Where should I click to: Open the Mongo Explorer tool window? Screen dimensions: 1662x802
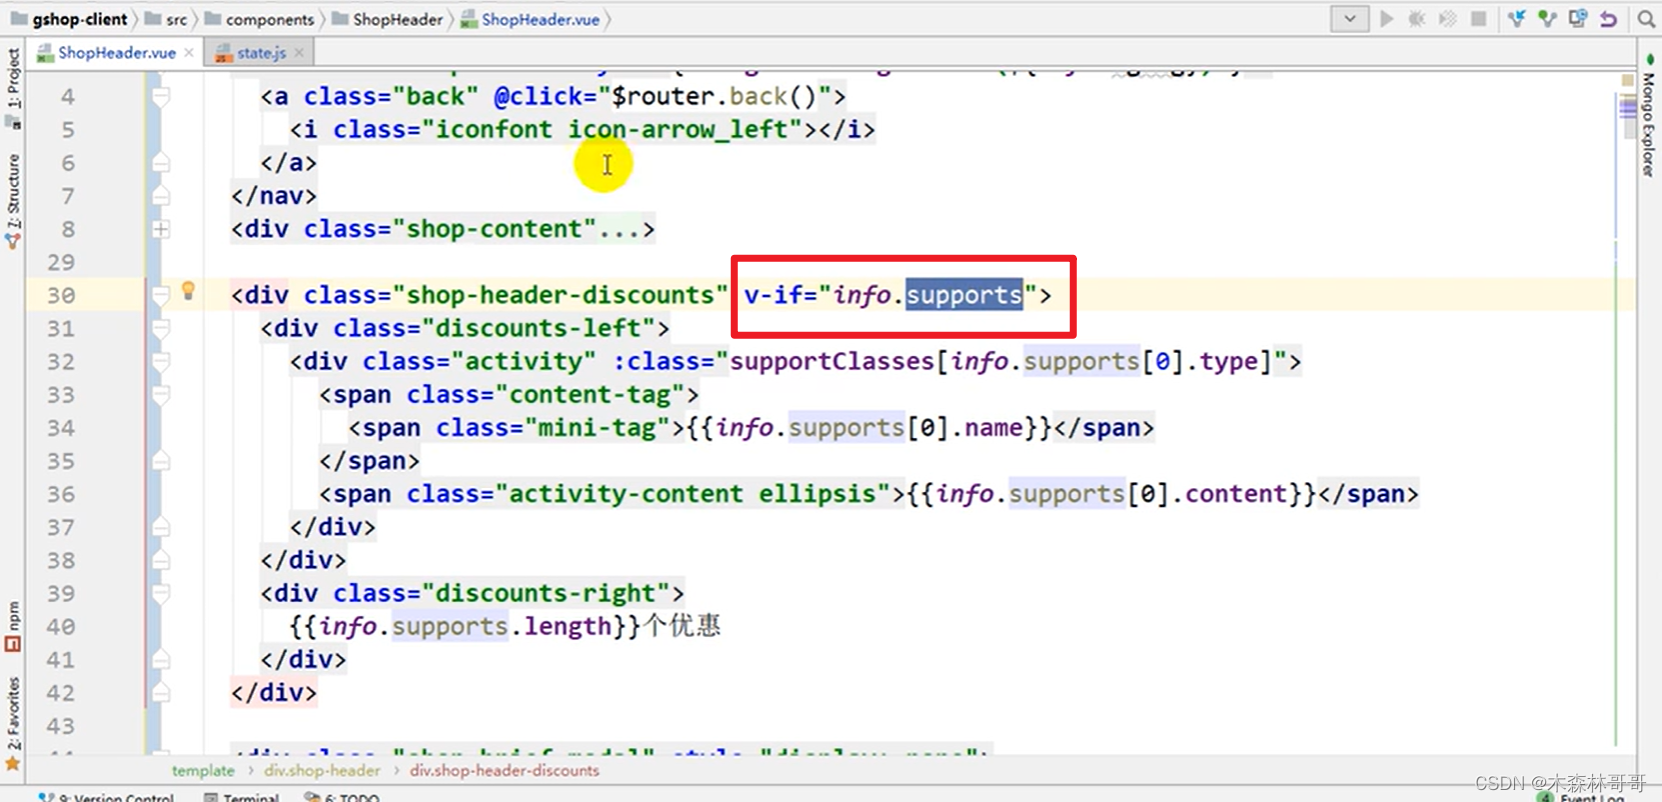[1648, 115]
